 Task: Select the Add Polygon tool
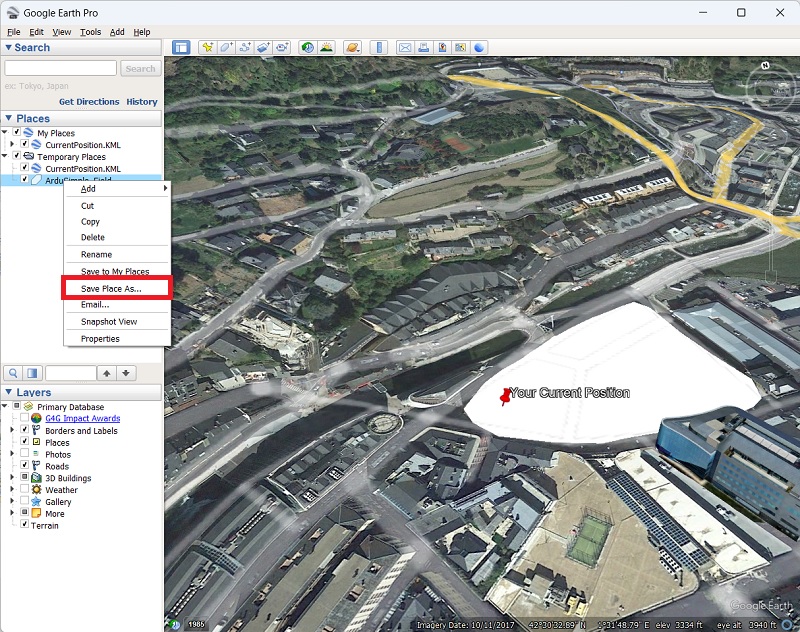point(226,47)
